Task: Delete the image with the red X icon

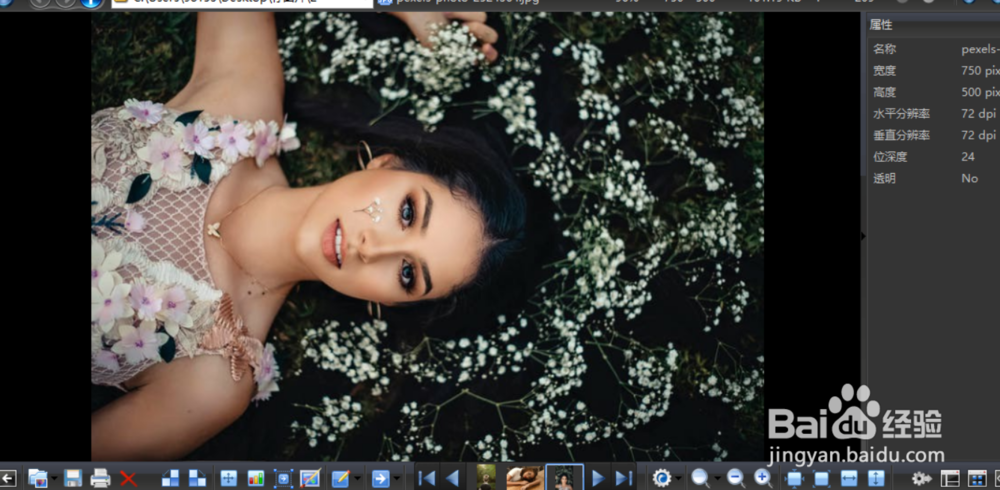Action: (128, 478)
